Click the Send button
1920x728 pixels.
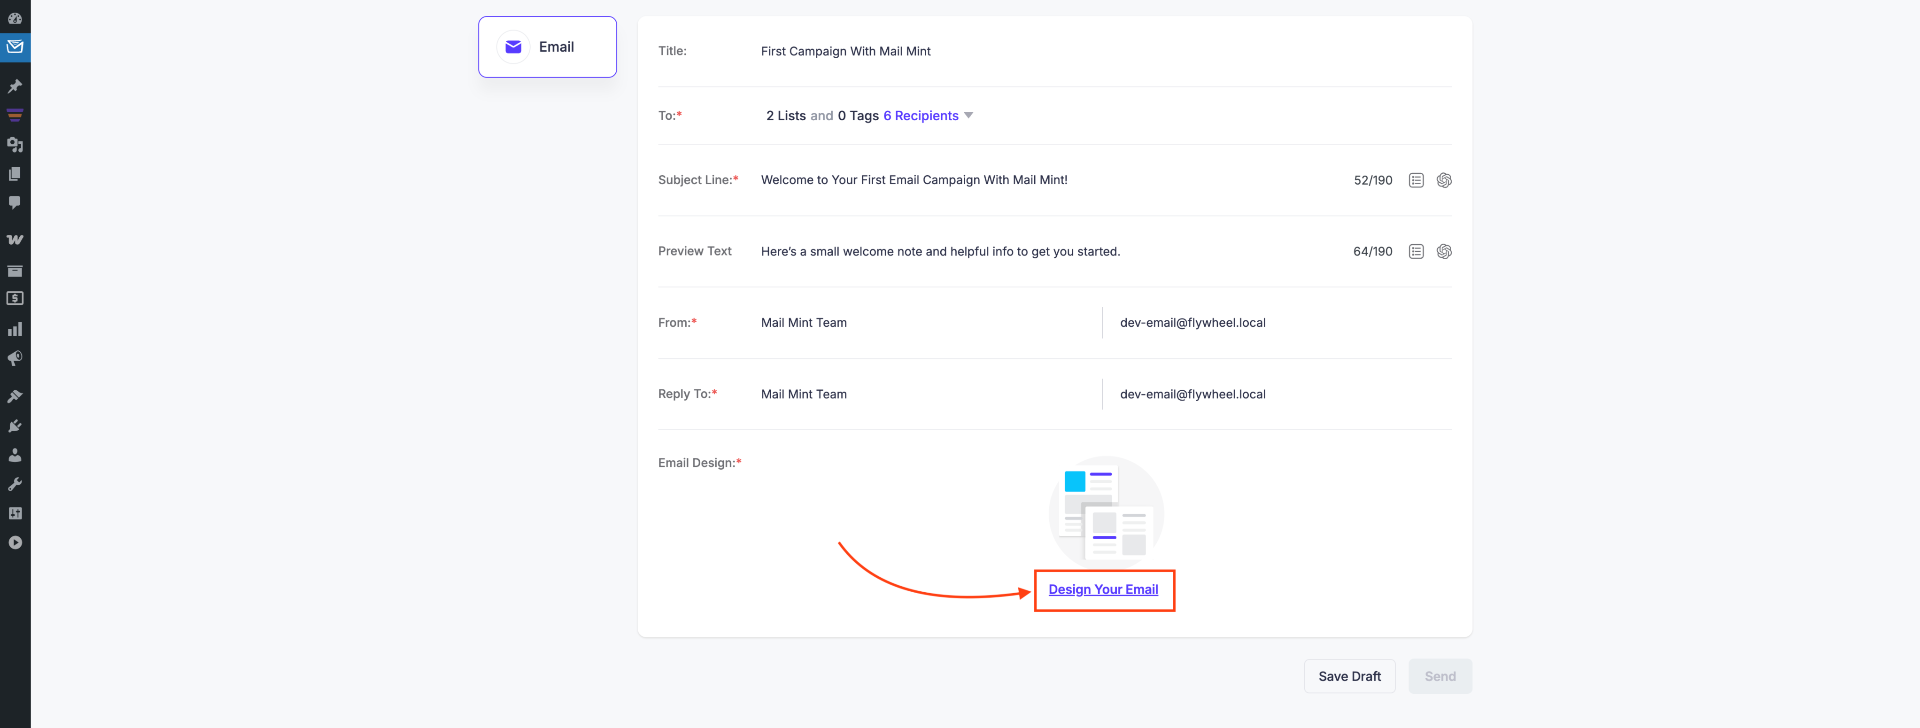(x=1440, y=676)
